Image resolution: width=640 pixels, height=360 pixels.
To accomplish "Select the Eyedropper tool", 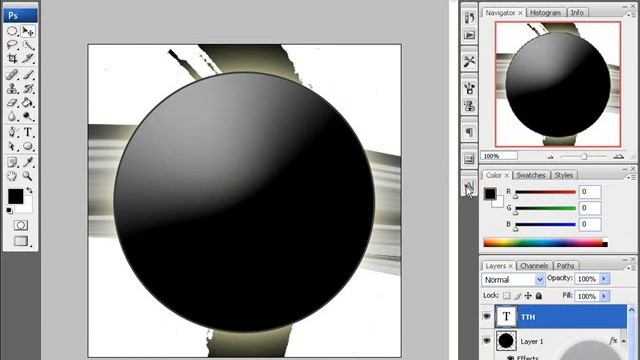I will [28, 162].
